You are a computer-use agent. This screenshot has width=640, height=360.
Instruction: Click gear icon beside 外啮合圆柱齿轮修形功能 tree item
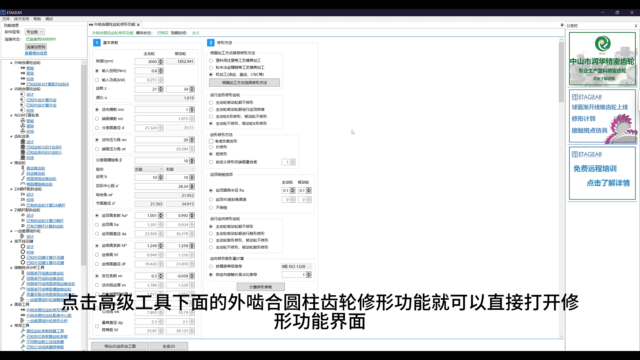(x=23, y=310)
